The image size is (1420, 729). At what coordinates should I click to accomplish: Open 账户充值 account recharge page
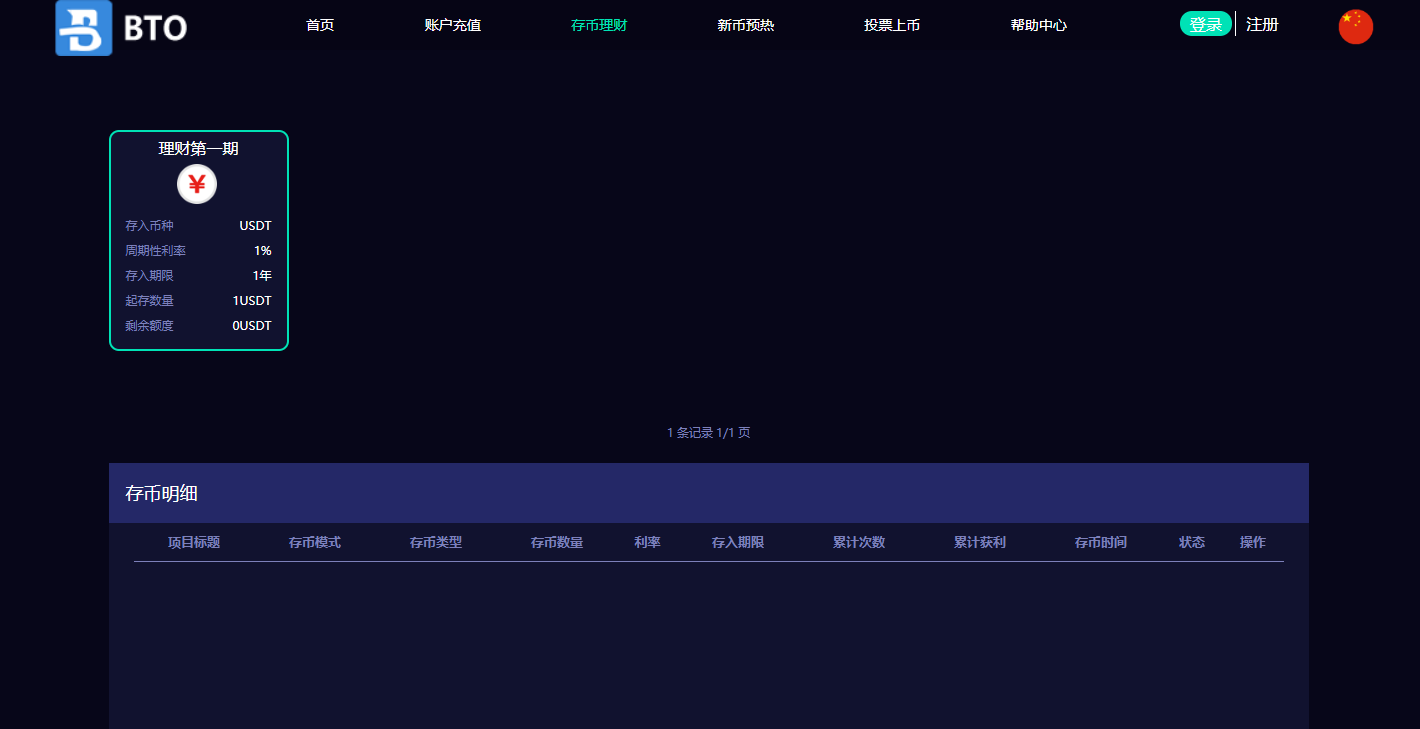tap(452, 25)
